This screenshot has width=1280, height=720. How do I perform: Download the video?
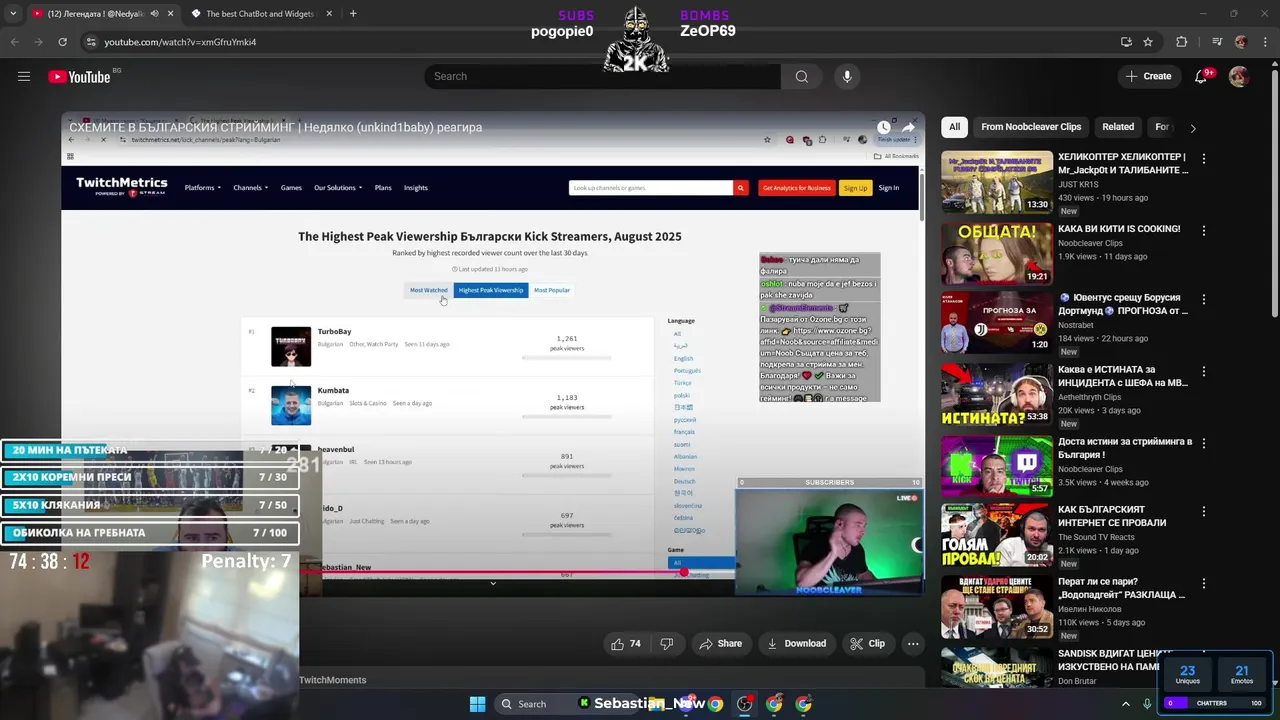796,644
